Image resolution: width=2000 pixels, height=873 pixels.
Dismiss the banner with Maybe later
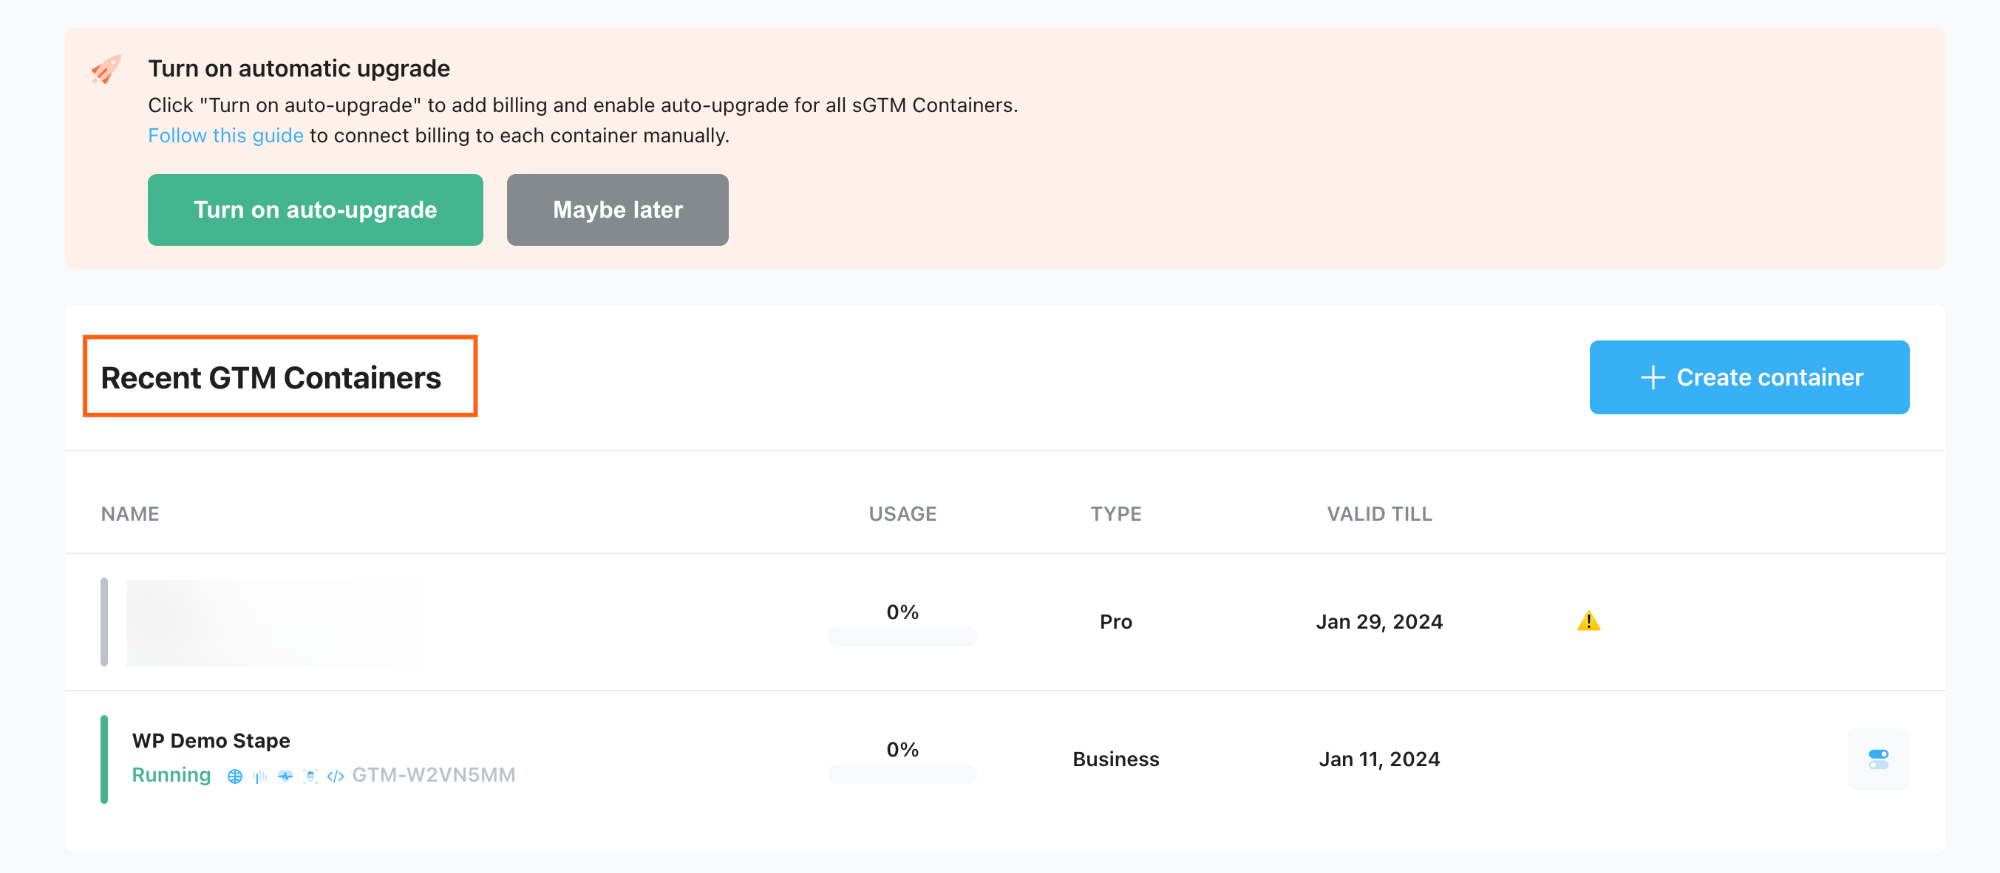(617, 210)
